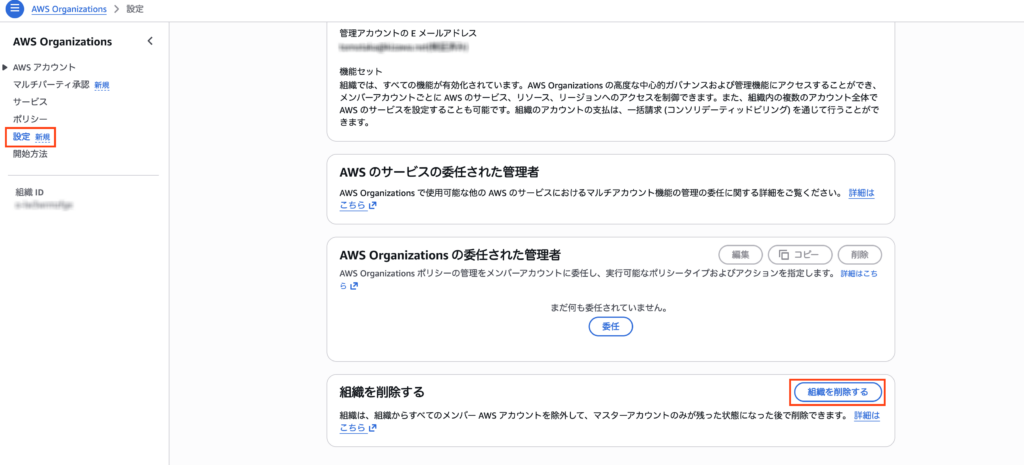Click the 組織を削除する button
The width and height of the screenshot is (1024, 465).
pyautogui.click(x=837, y=391)
